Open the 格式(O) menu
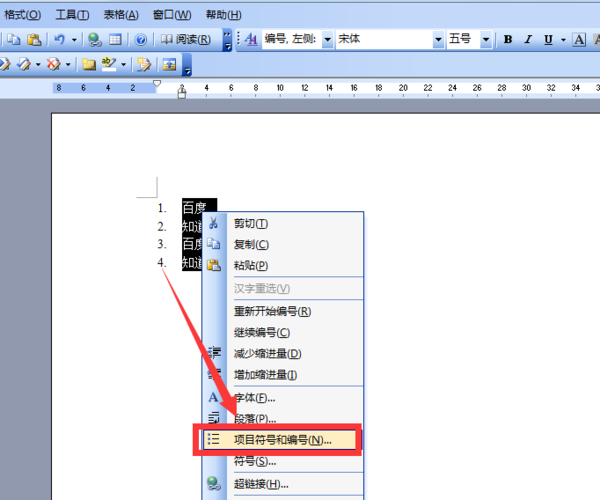The width and height of the screenshot is (600, 500). point(22,15)
